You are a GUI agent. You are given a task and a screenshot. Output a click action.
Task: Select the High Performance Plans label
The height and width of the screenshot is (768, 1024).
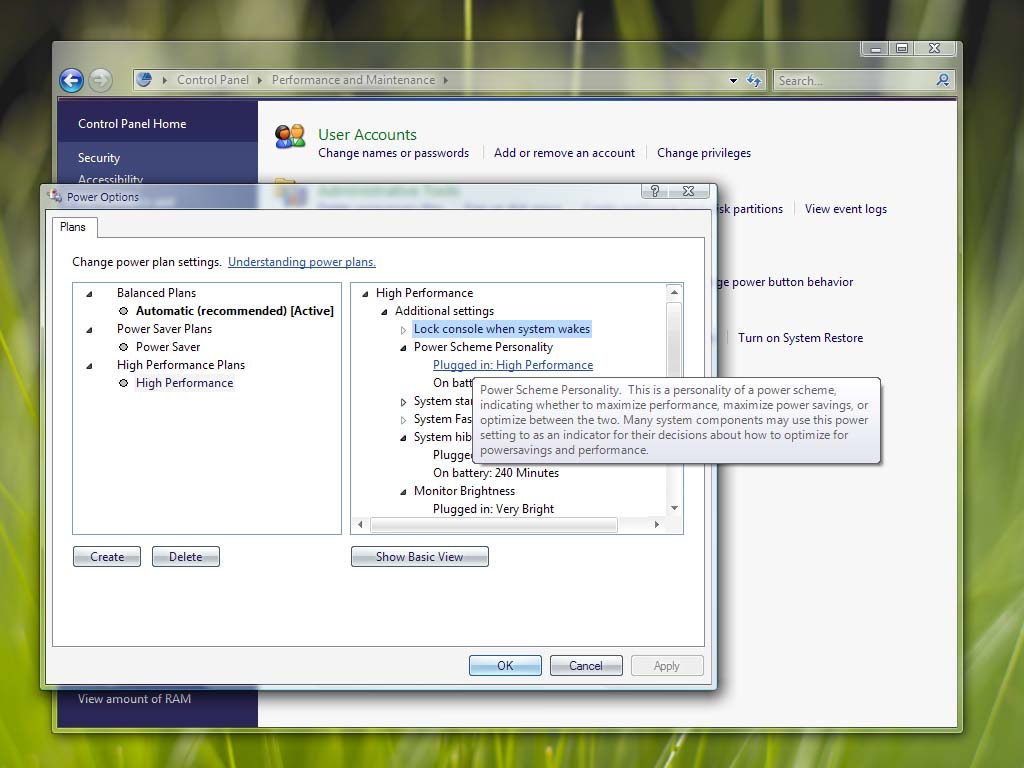181,364
